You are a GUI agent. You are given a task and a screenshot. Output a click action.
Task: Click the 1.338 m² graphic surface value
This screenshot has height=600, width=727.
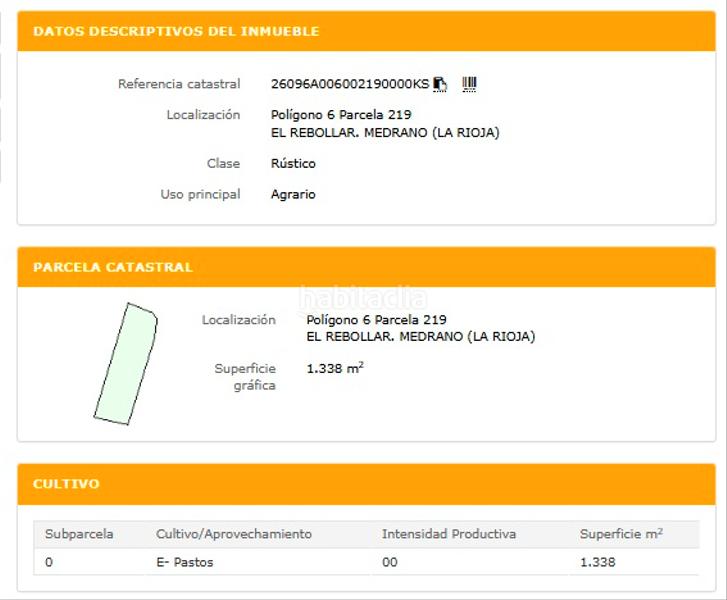pos(335,368)
